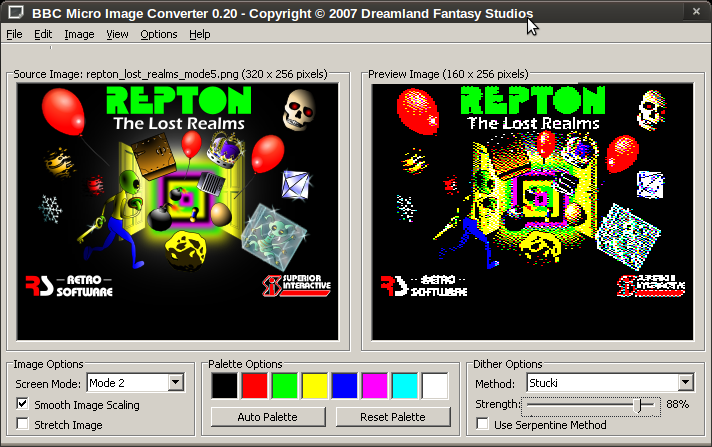Viewport: 712px width, 447px height.
Task: Open the Help menu
Action: pos(200,34)
